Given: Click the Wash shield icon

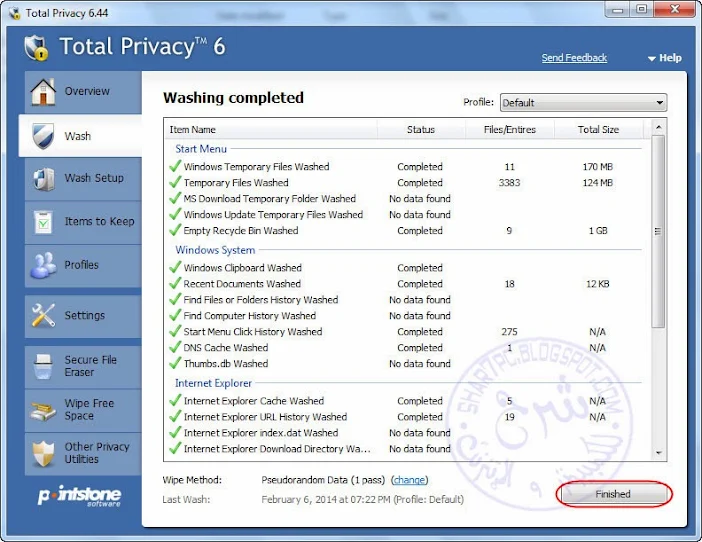Looking at the screenshot, I should (x=43, y=136).
